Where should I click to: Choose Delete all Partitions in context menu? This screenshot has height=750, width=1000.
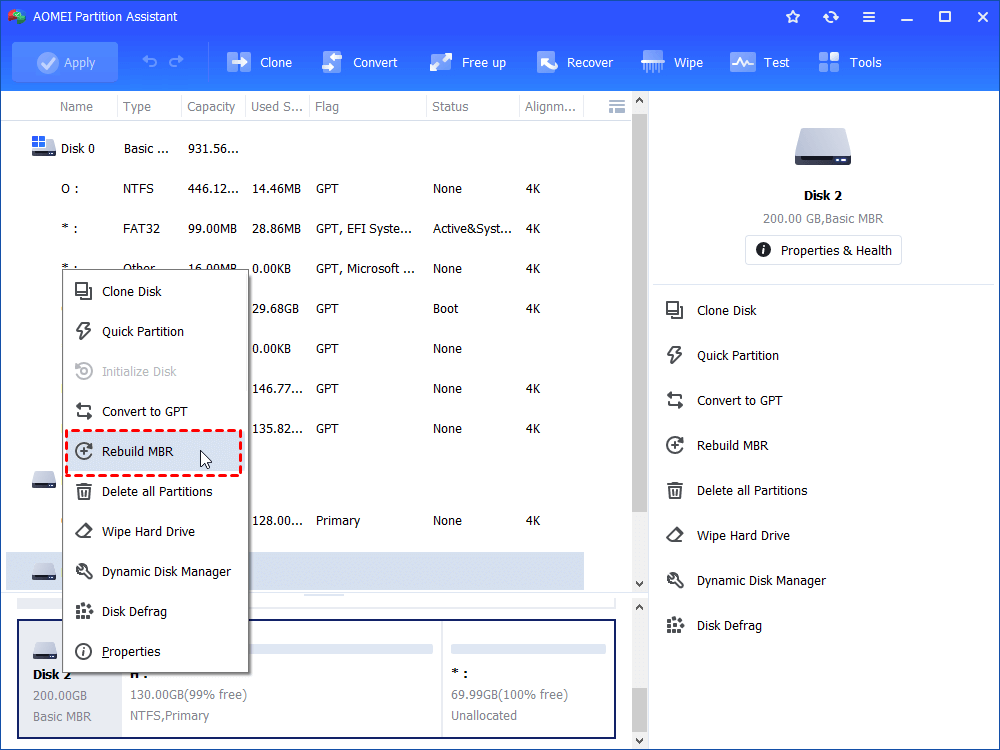[155, 492]
